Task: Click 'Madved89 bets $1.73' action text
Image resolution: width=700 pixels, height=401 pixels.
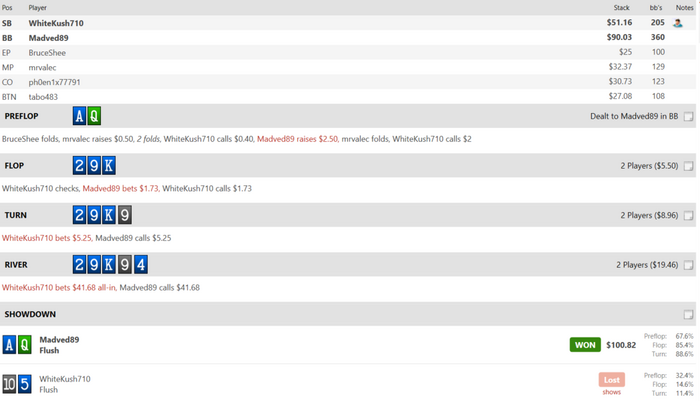Action: (121, 188)
